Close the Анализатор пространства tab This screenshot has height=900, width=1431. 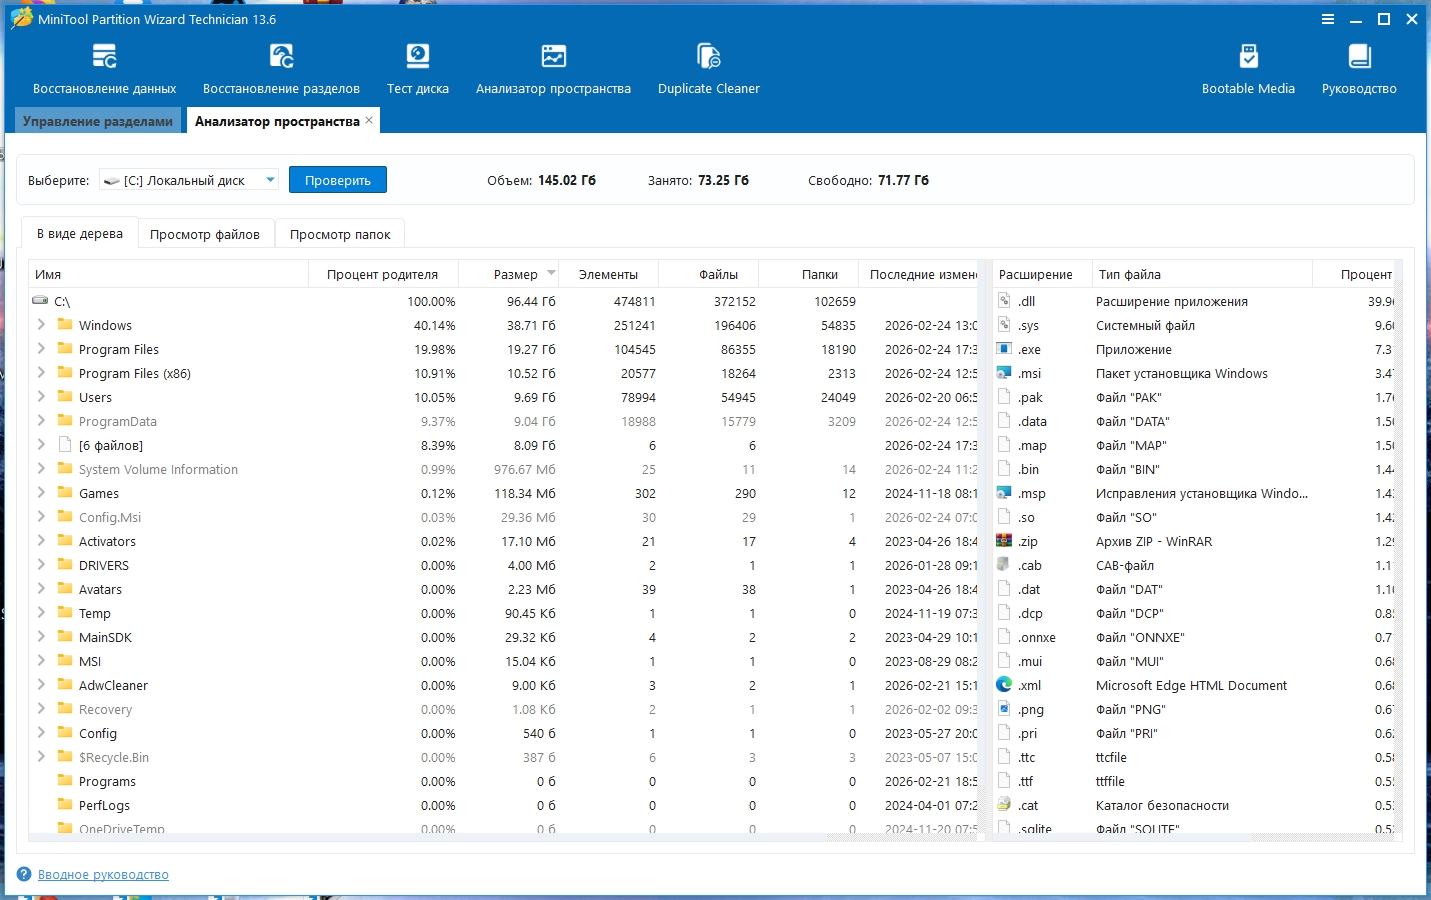pyautogui.click(x=369, y=120)
